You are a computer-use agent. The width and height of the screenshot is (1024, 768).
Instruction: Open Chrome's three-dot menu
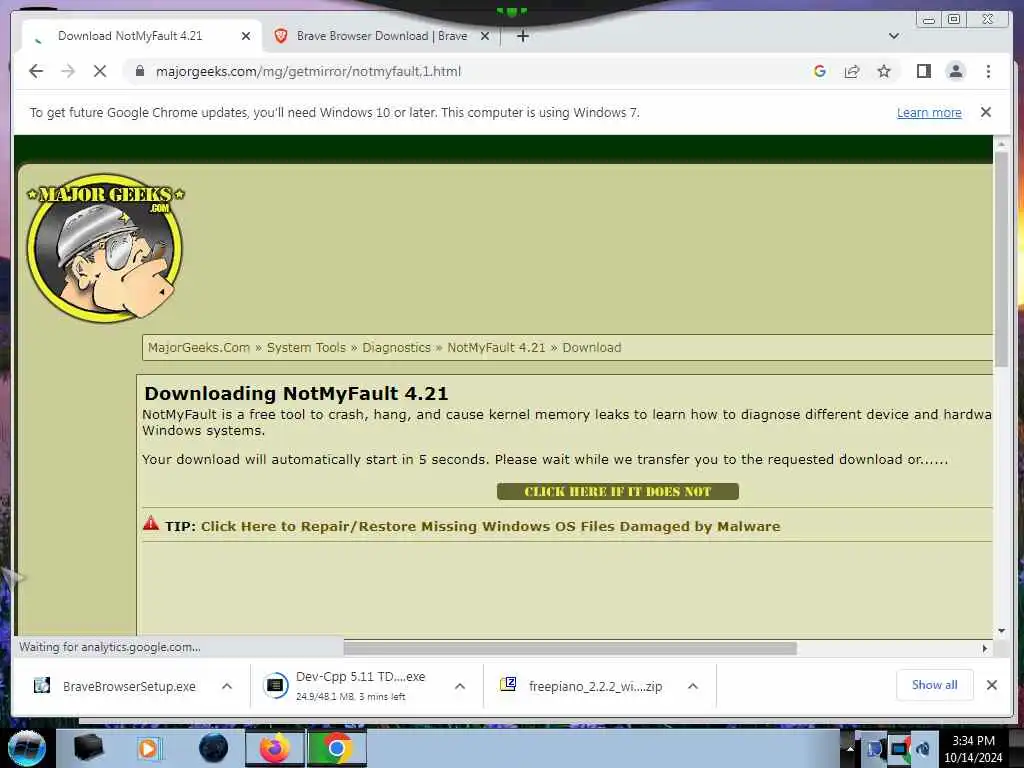[988, 71]
